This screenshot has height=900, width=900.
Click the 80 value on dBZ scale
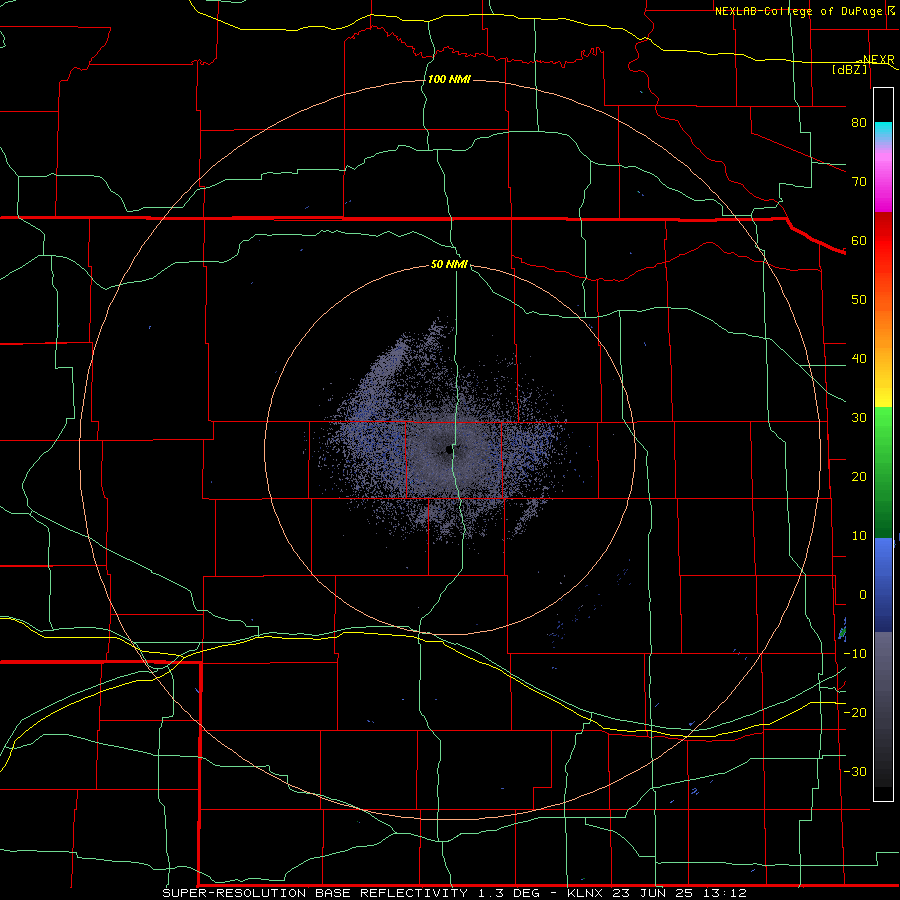859,122
